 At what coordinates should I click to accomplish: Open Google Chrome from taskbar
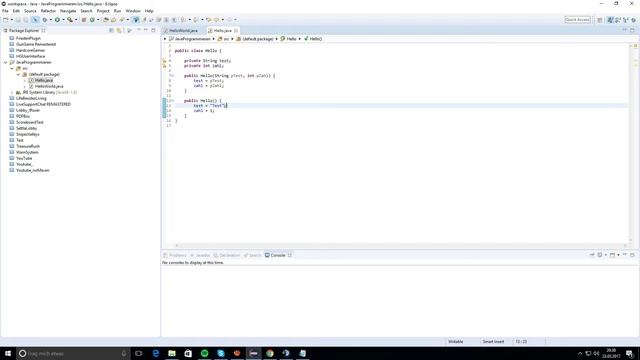pos(270,353)
